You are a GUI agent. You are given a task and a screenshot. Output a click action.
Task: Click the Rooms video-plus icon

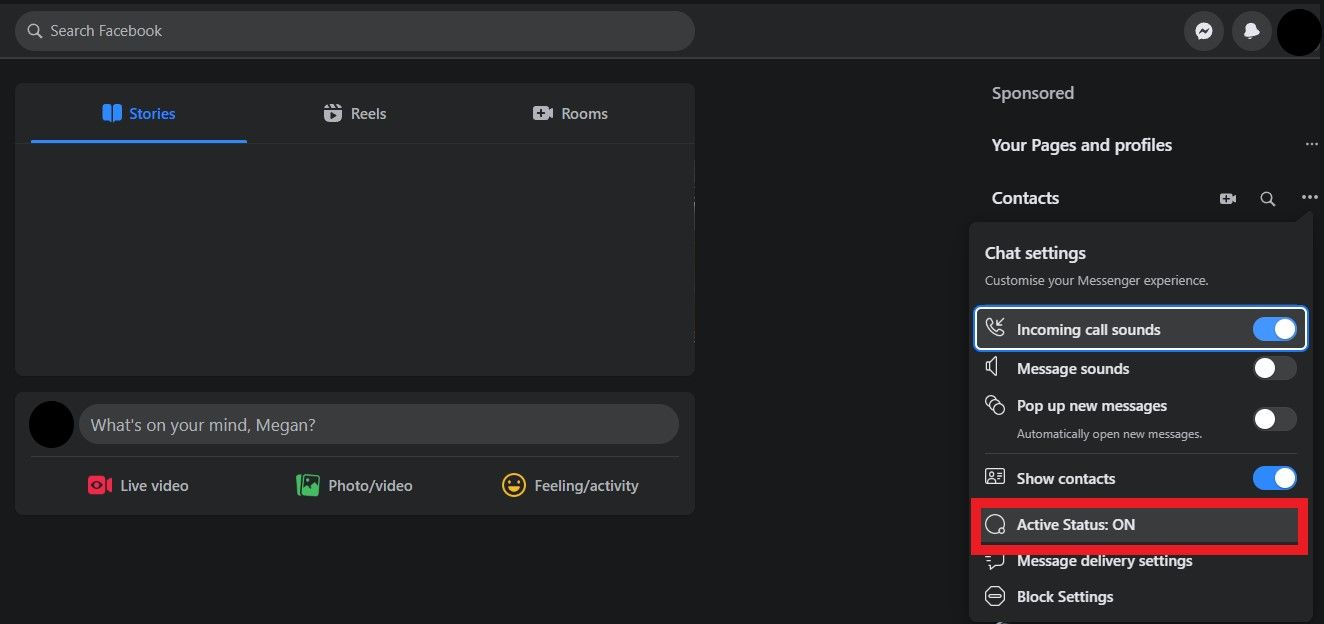pos(543,114)
